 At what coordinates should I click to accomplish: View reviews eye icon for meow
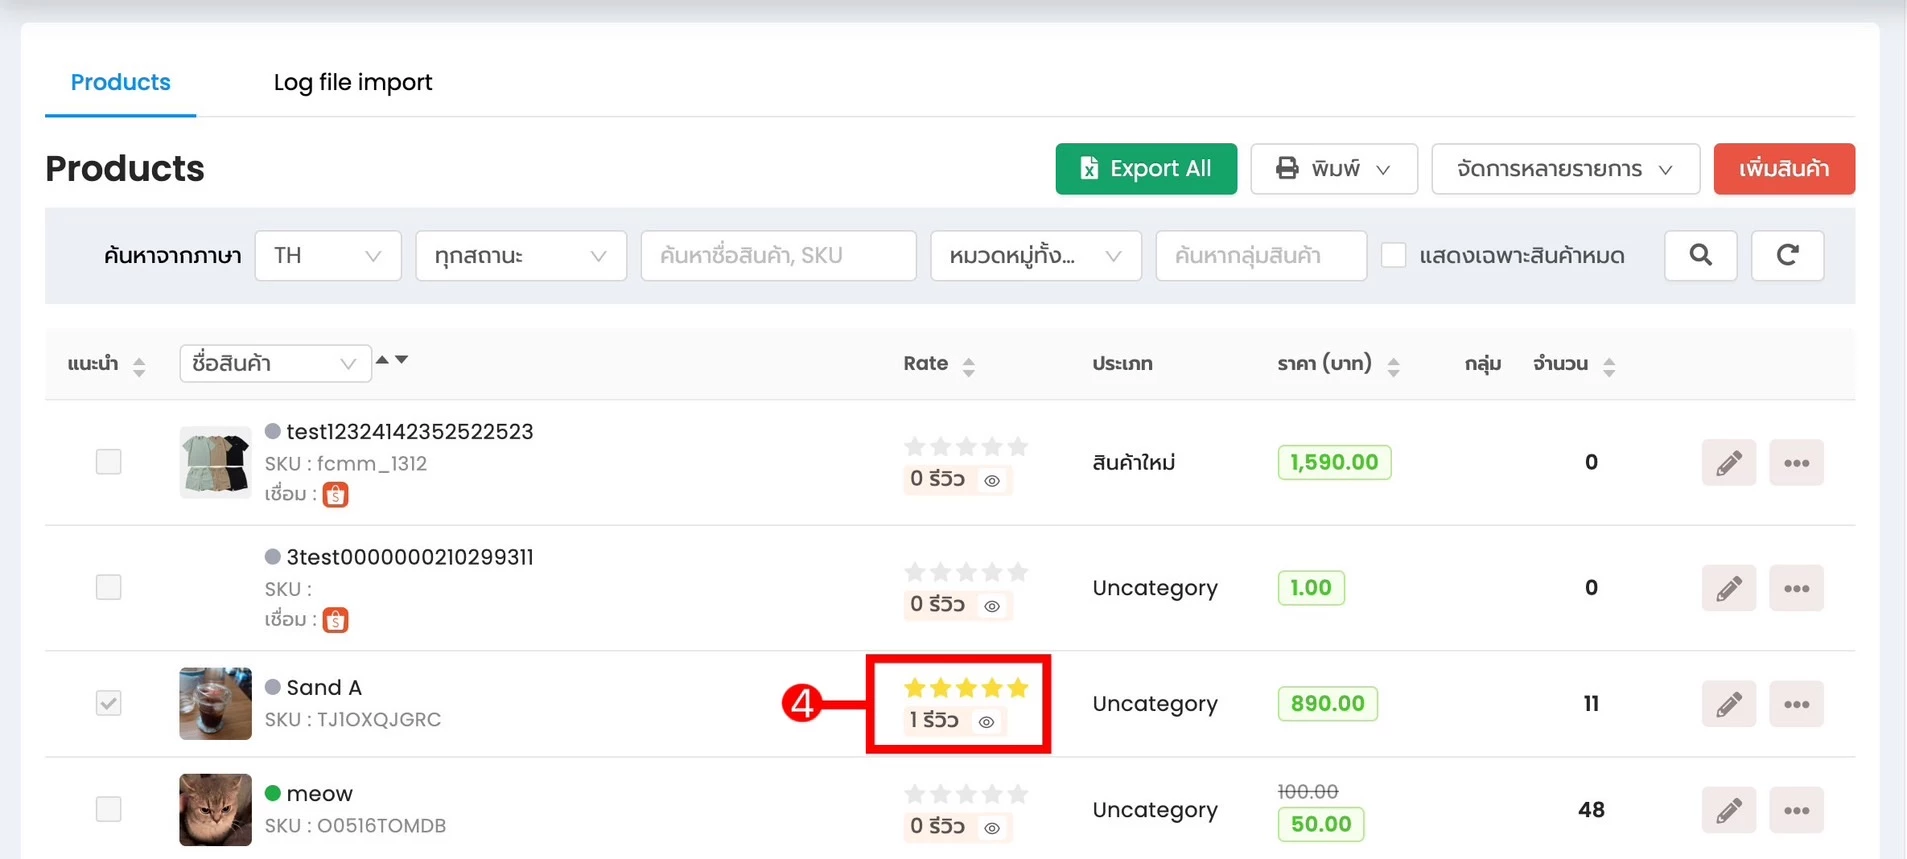(x=992, y=828)
